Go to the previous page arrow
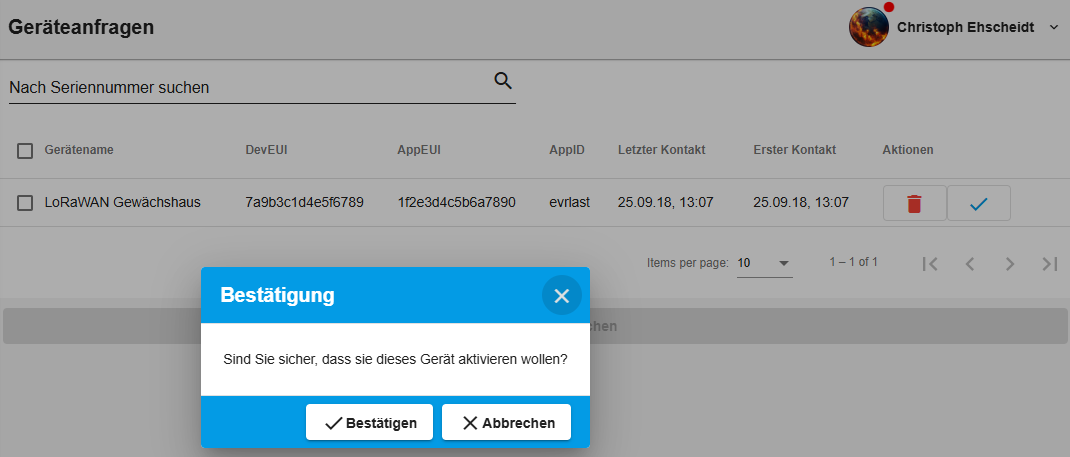1070x457 pixels. (969, 263)
